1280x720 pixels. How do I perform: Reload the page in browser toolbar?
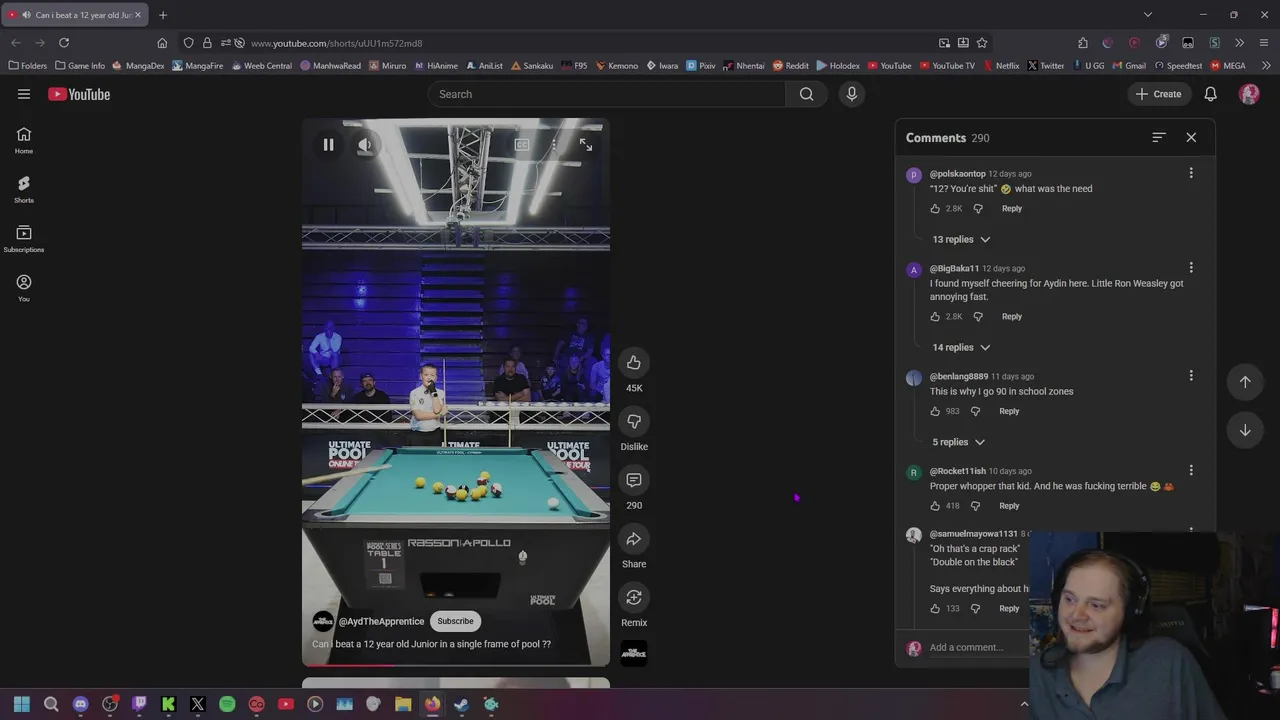pos(64,43)
